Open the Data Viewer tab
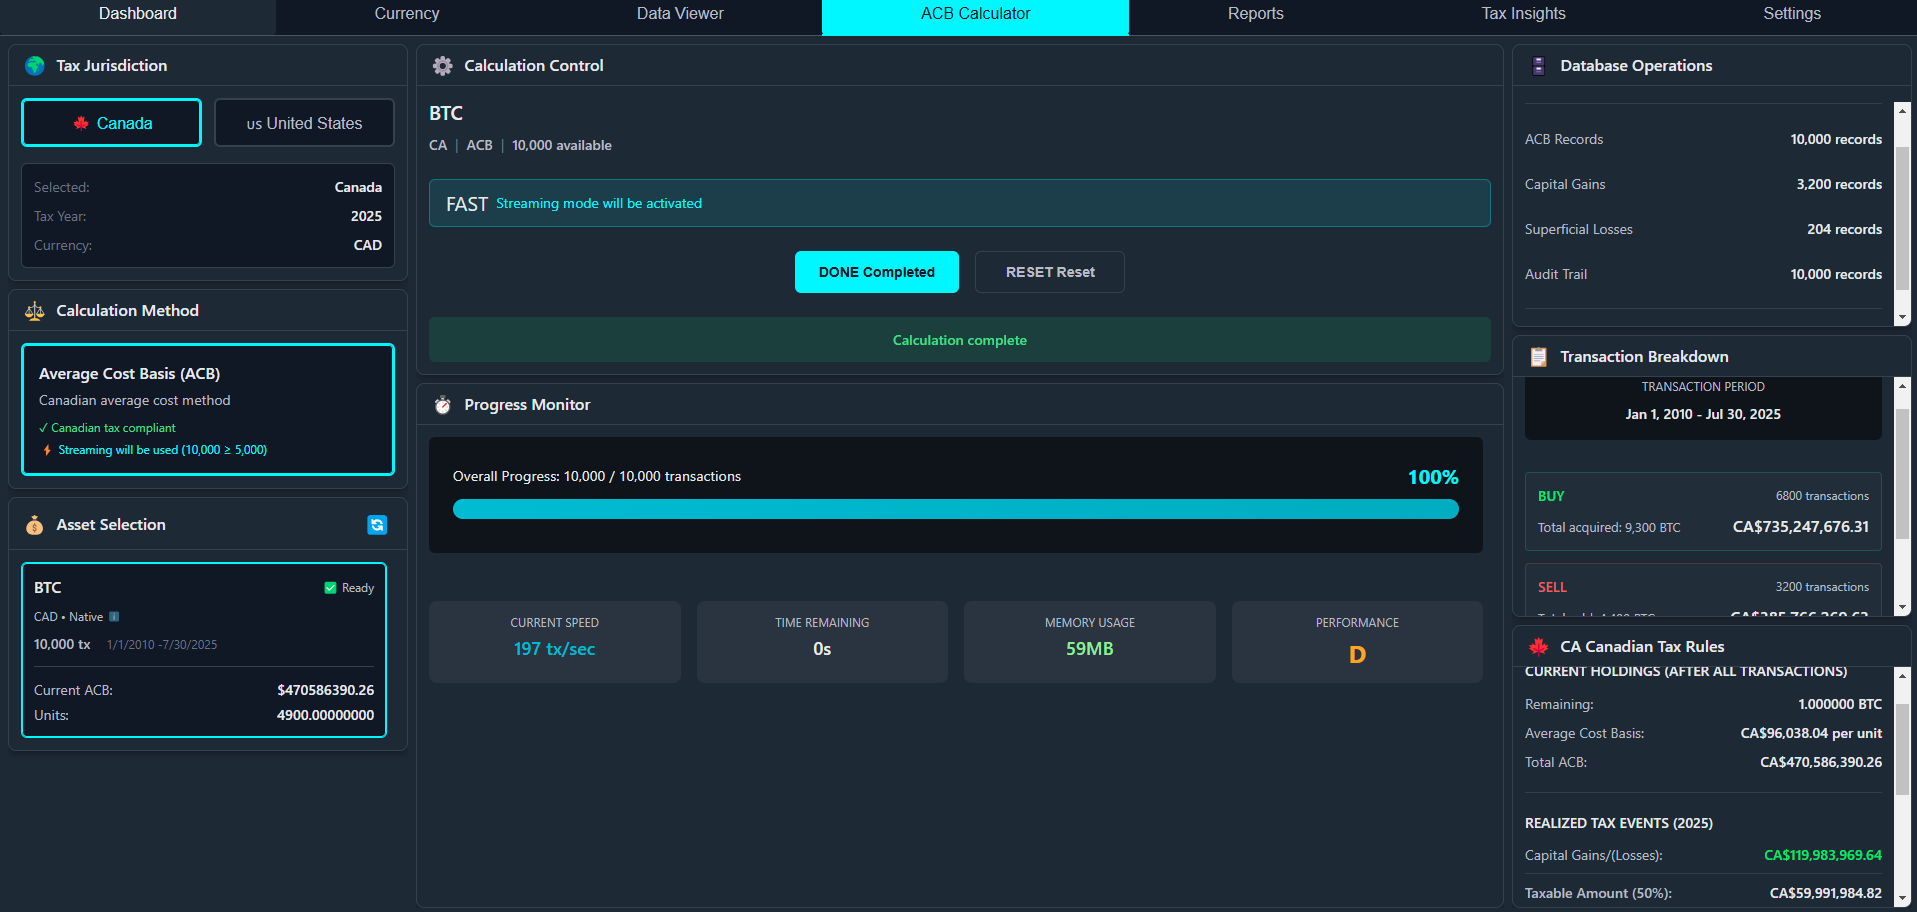Viewport: 1917px width, 912px height. point(680,13)
